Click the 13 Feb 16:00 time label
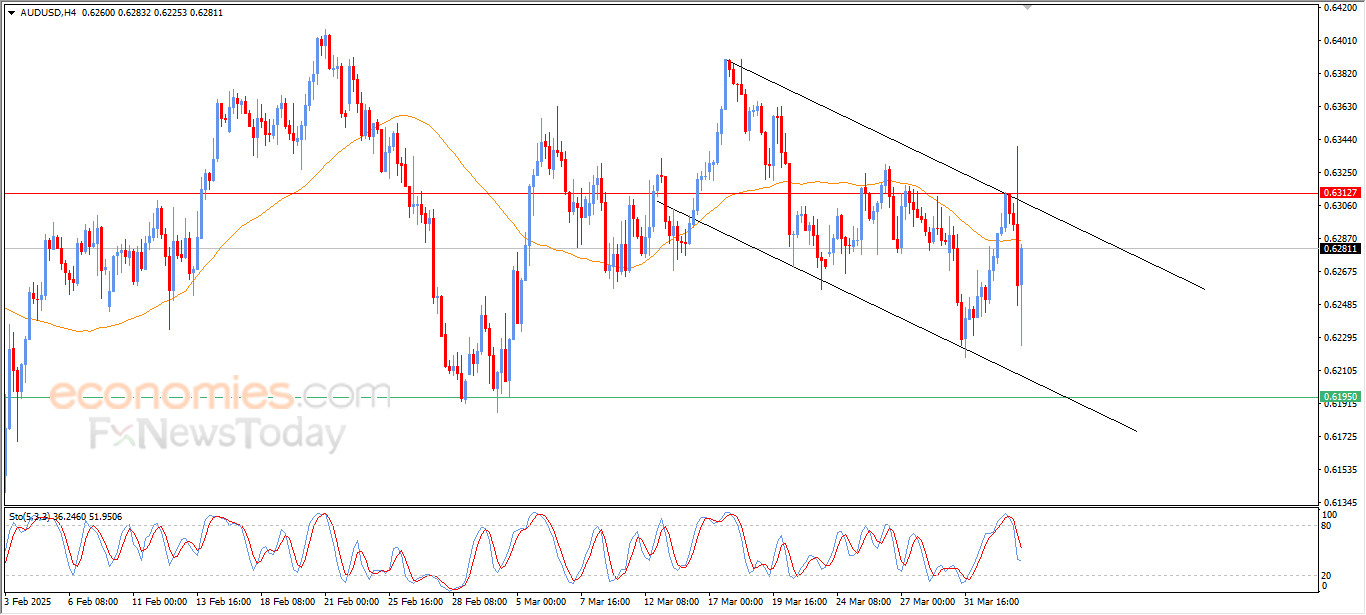 click(x=223, y=602)
